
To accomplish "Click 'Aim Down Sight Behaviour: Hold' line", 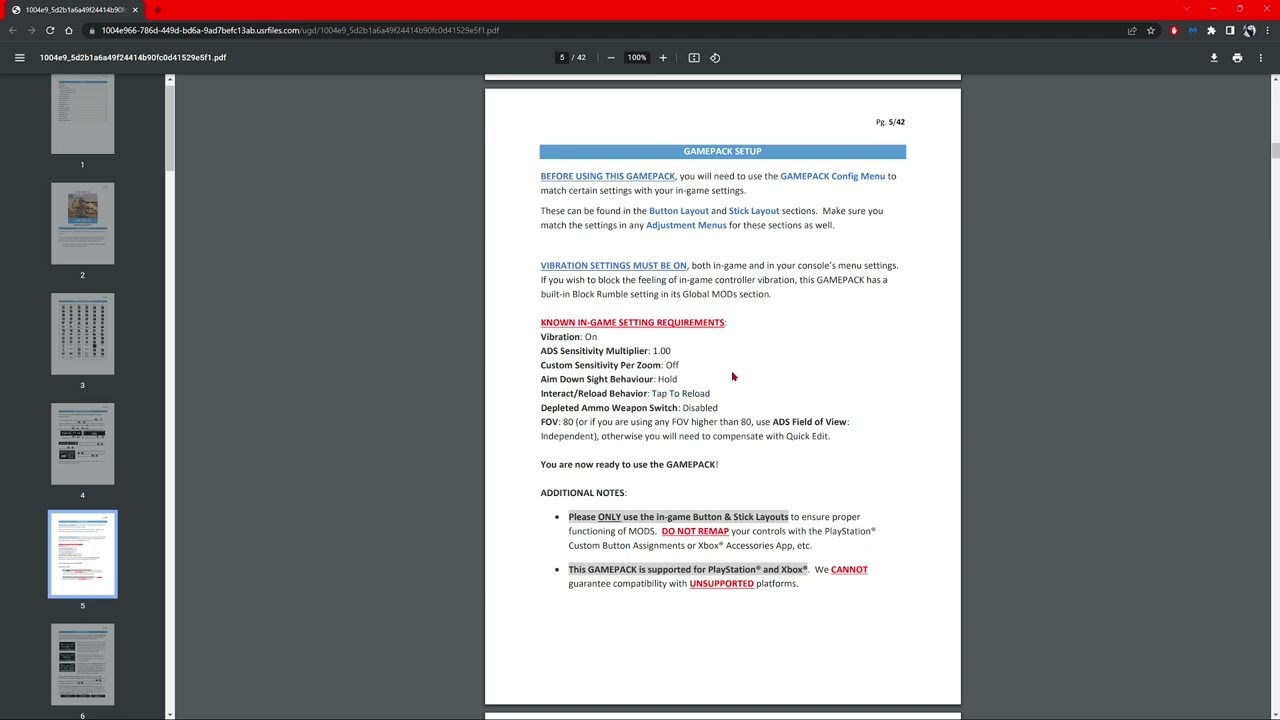I will (608, 379).
